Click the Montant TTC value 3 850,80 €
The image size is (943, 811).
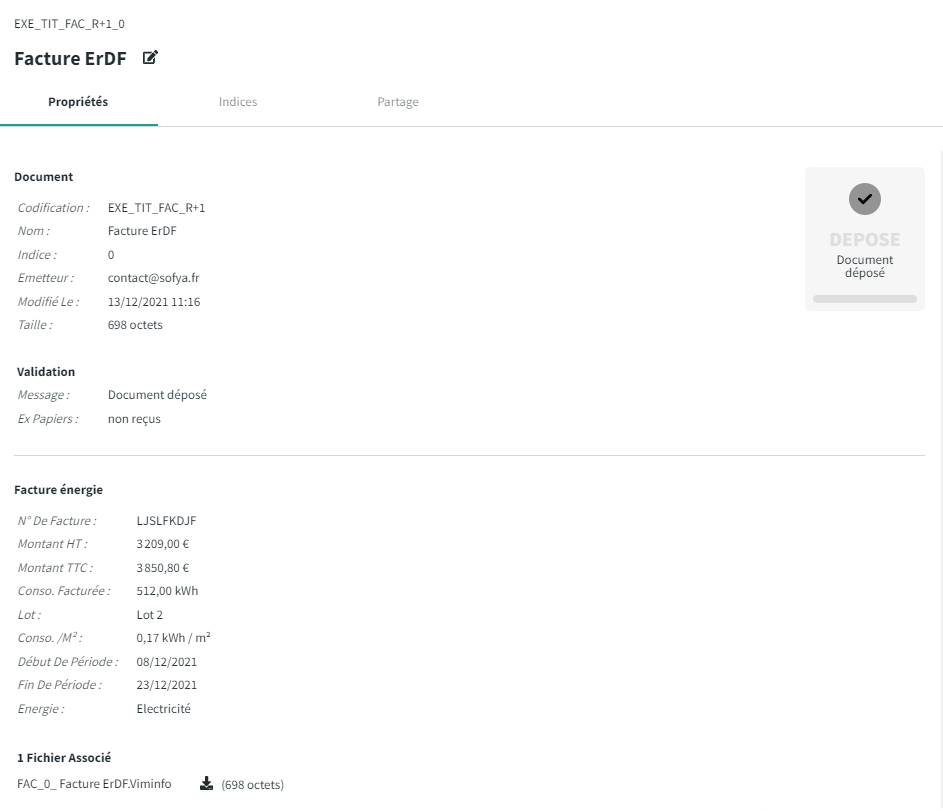(163, 568)
